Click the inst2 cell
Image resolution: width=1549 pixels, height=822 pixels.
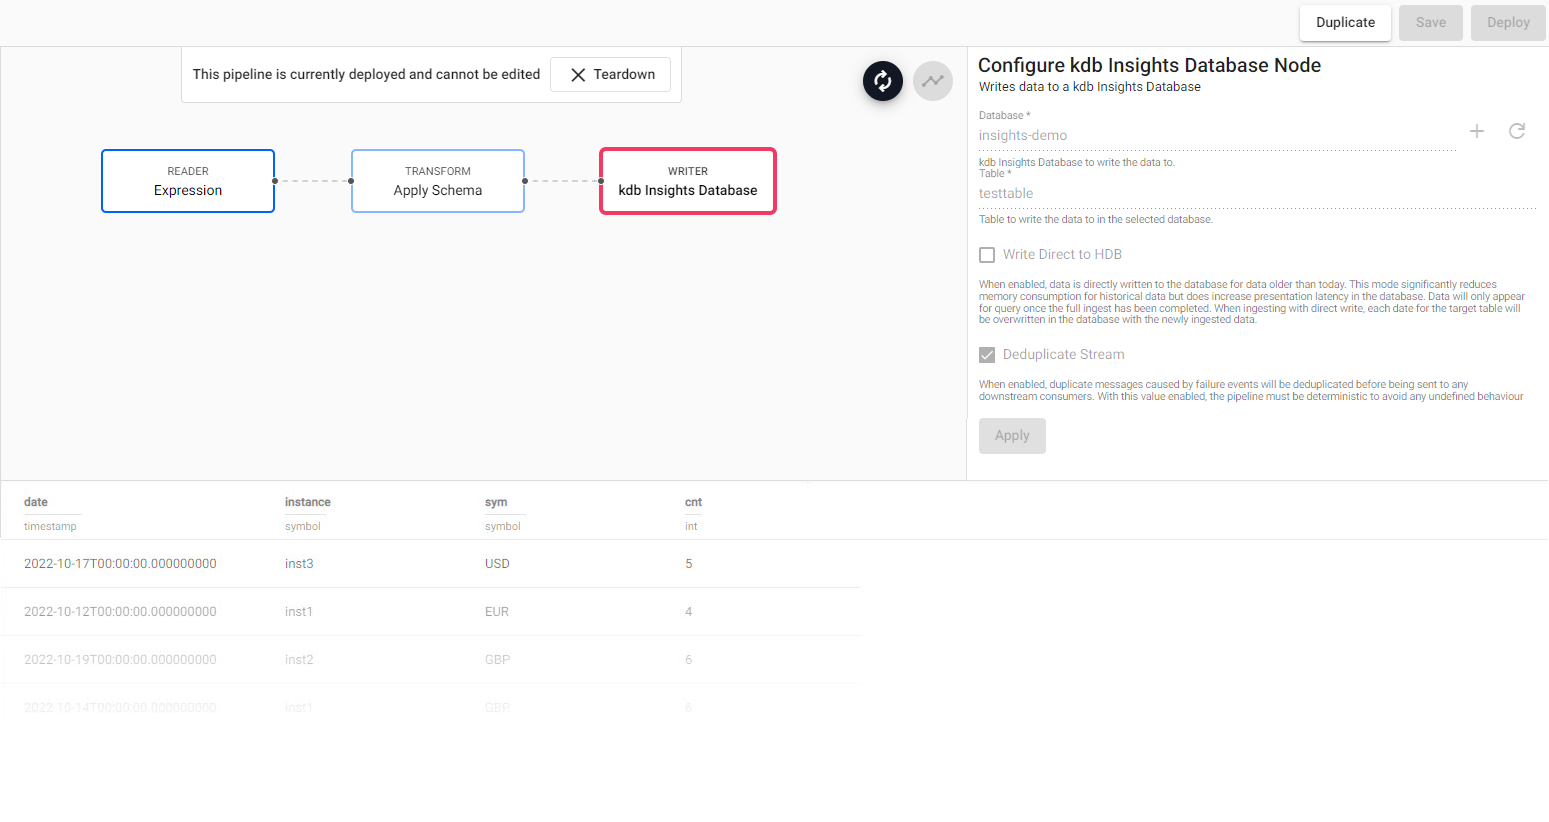click(299, 660)
